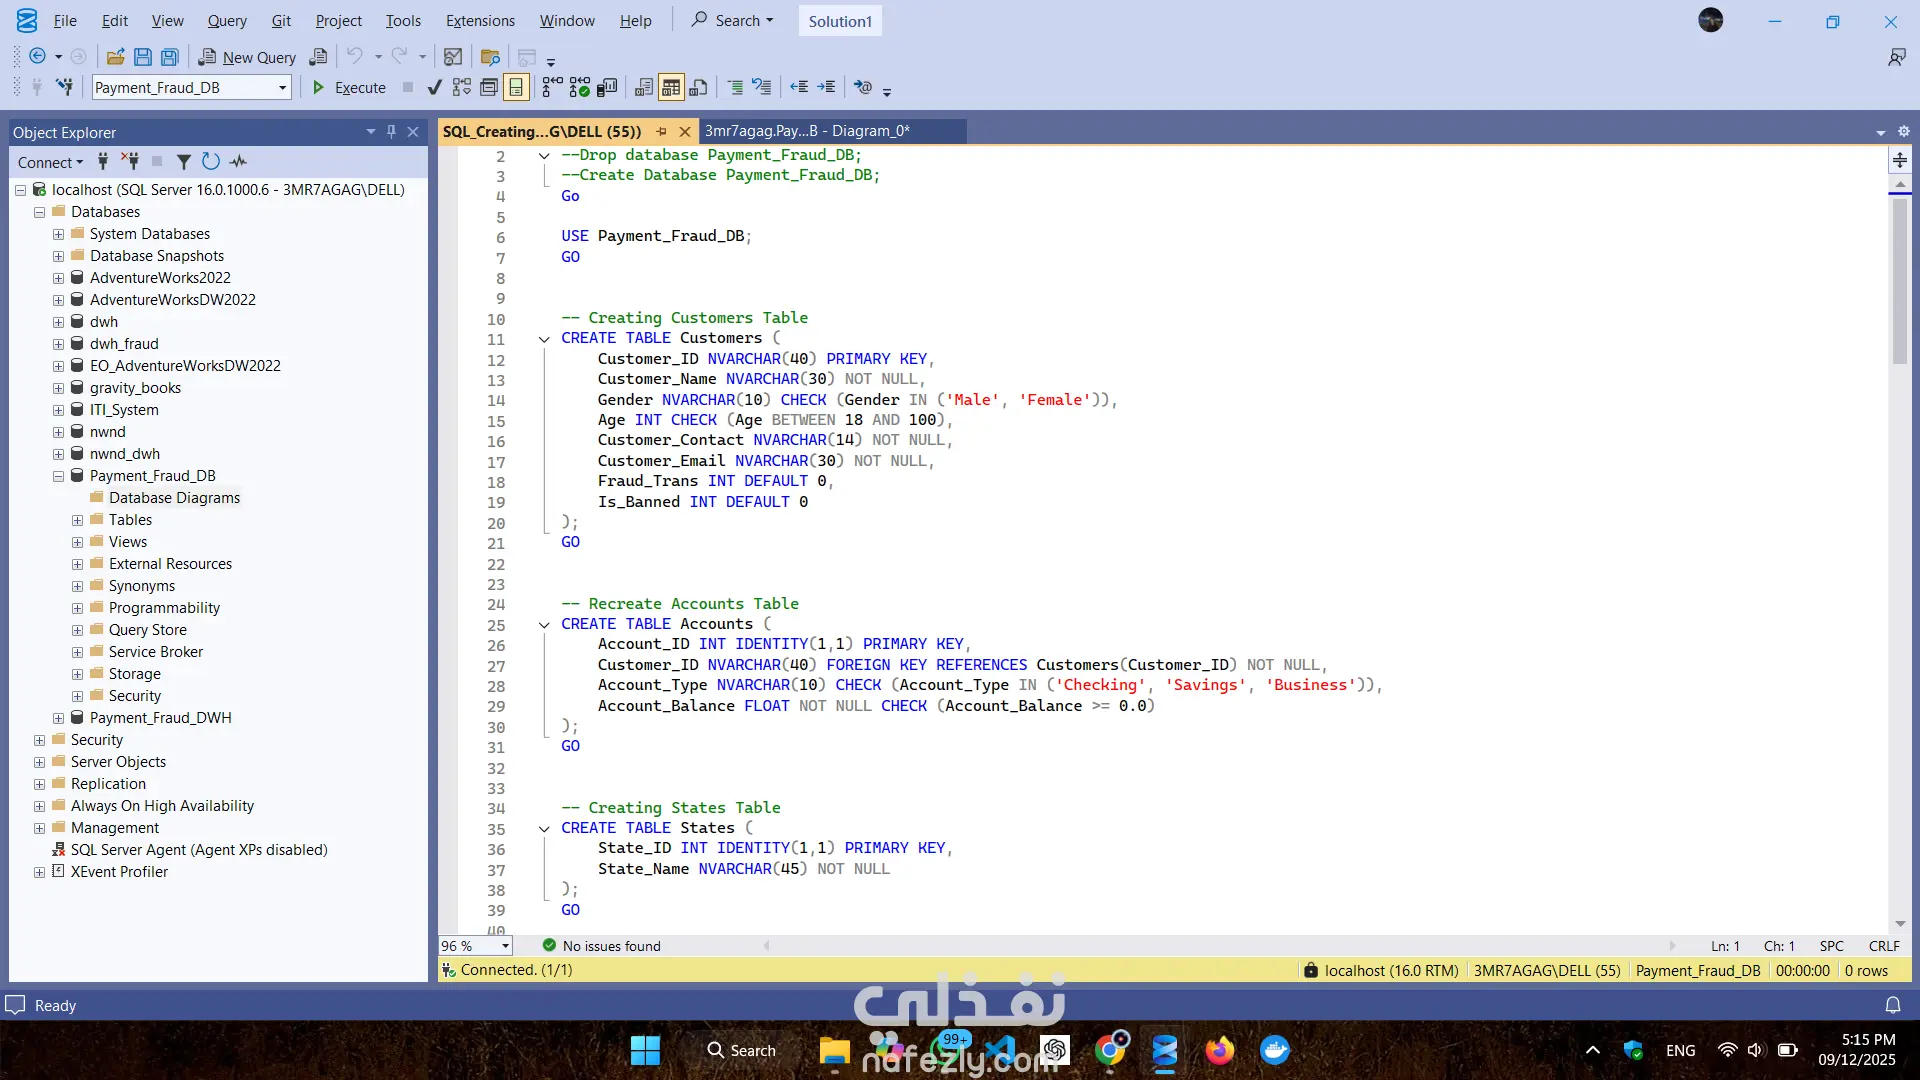
Task: Open Firefox from the Windows taskbar
Action: coord(1219,1051)
